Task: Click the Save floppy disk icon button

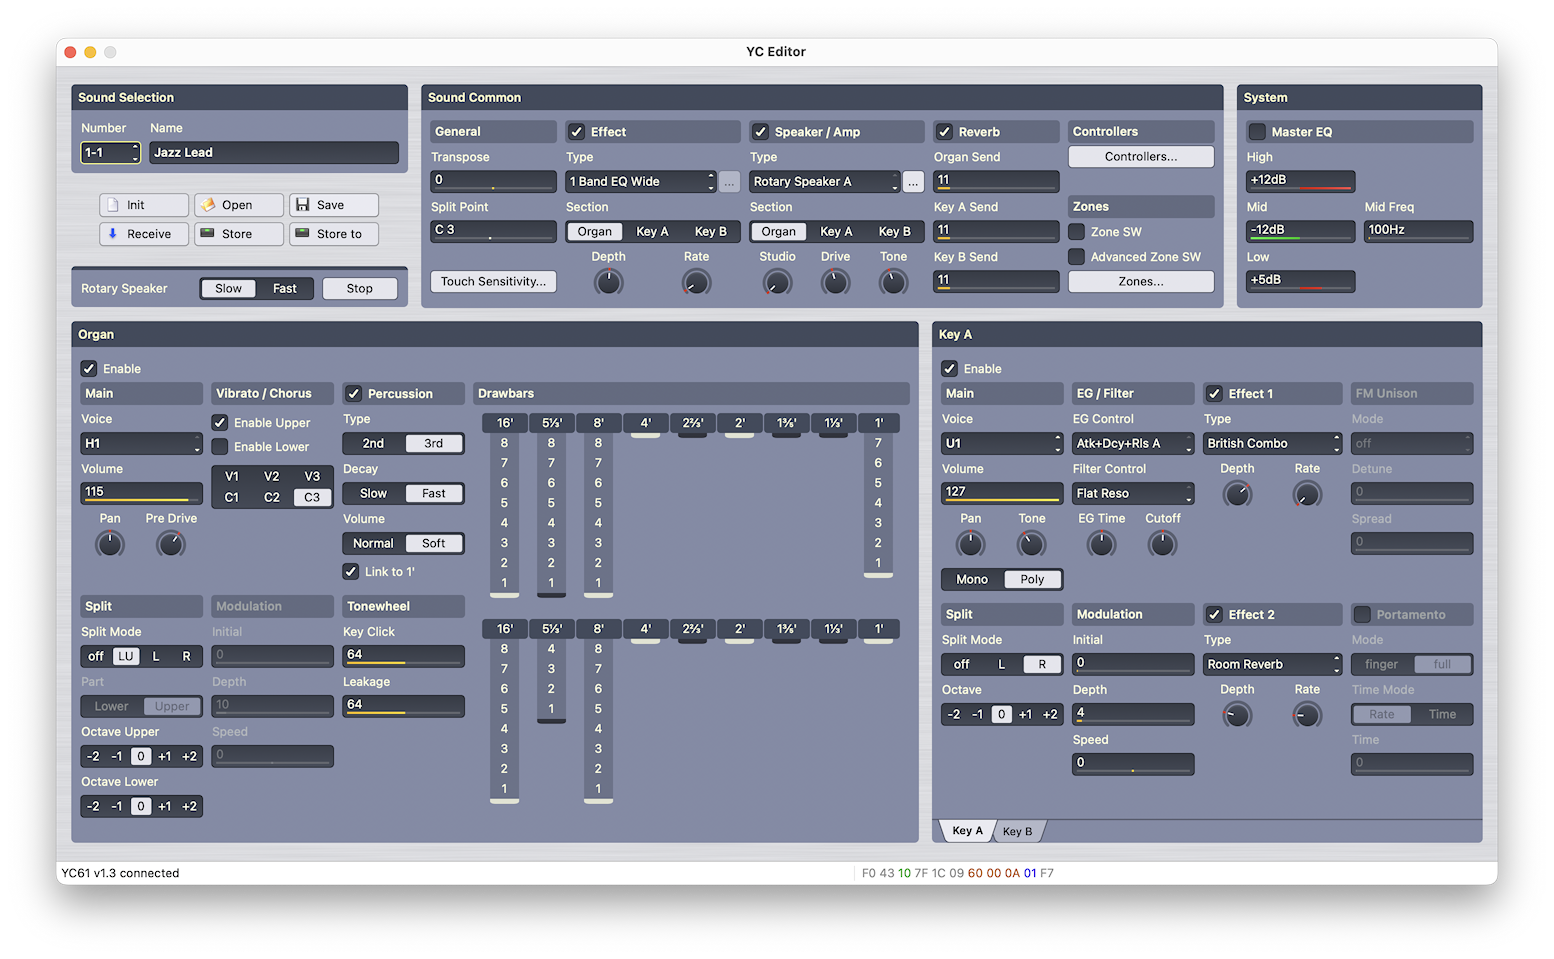Action: pyautogui.click(x=333, y=205)
